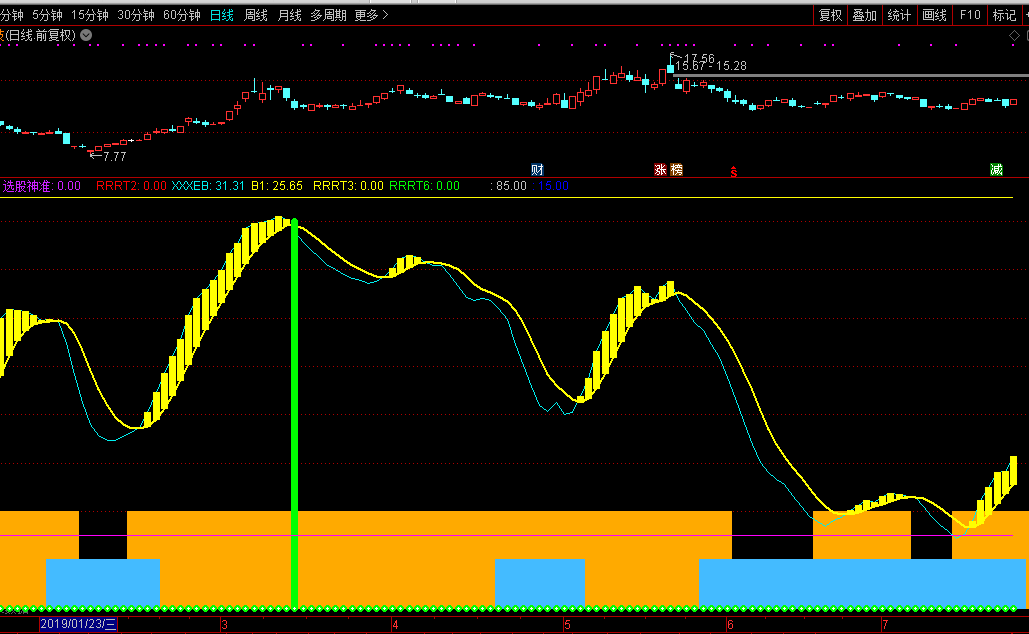Select the 60分钟 period tab
The image size is (1029, 634).
[x=181, y=15]
